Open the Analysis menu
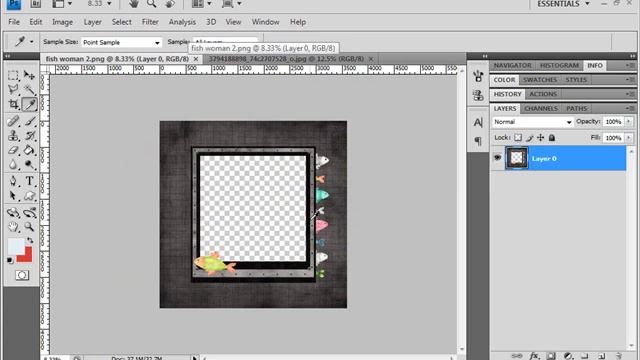 (182, 22)
